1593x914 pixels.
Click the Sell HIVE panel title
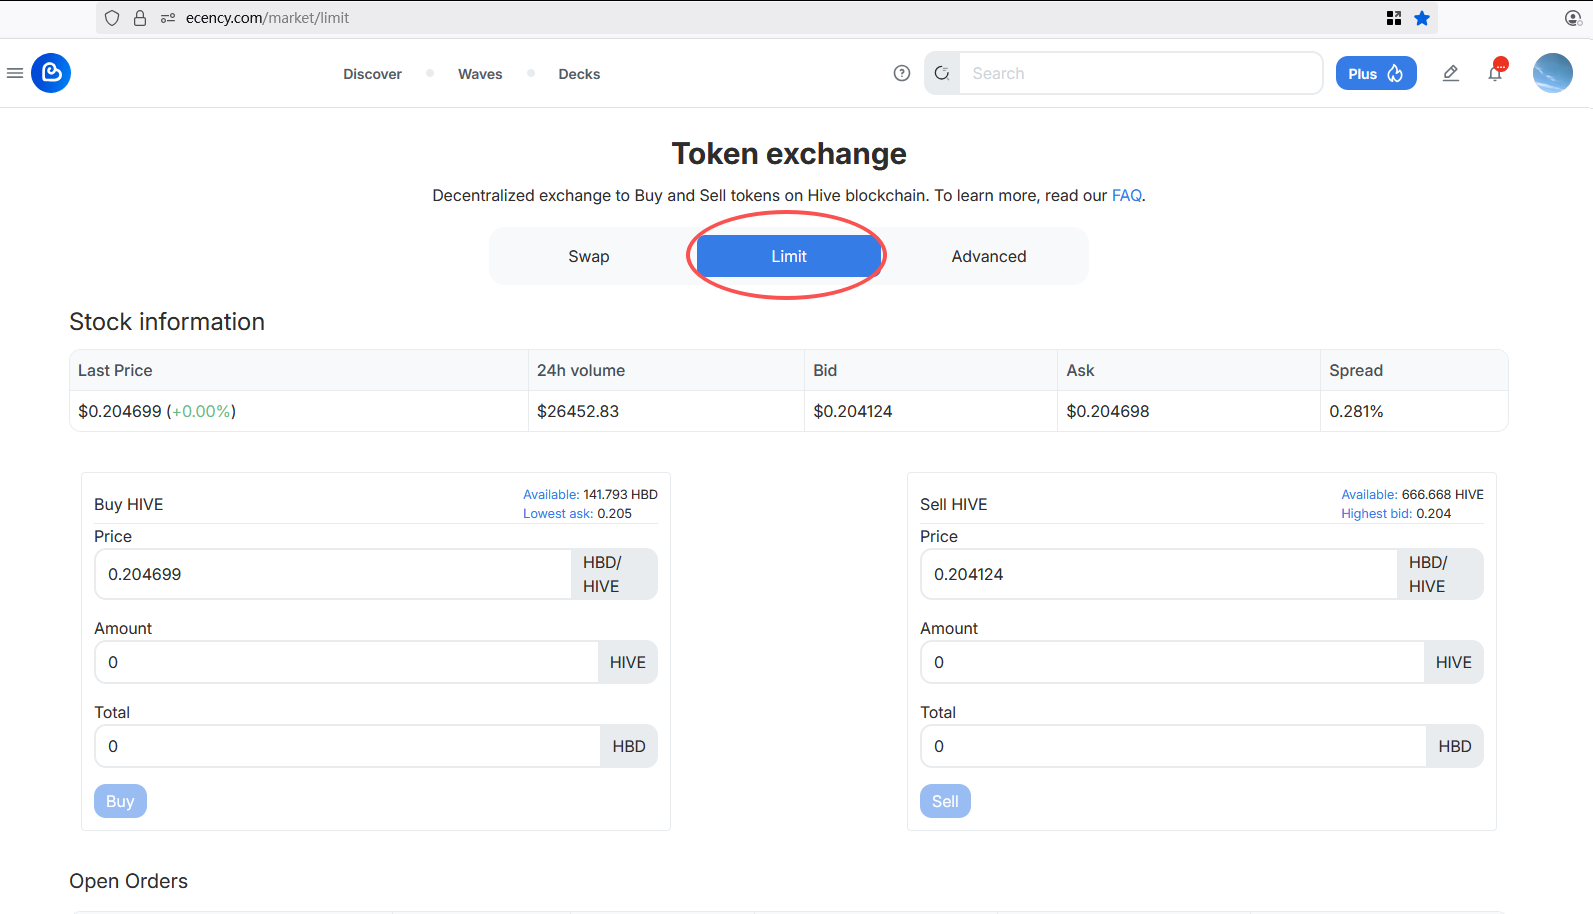pos(954,504)
